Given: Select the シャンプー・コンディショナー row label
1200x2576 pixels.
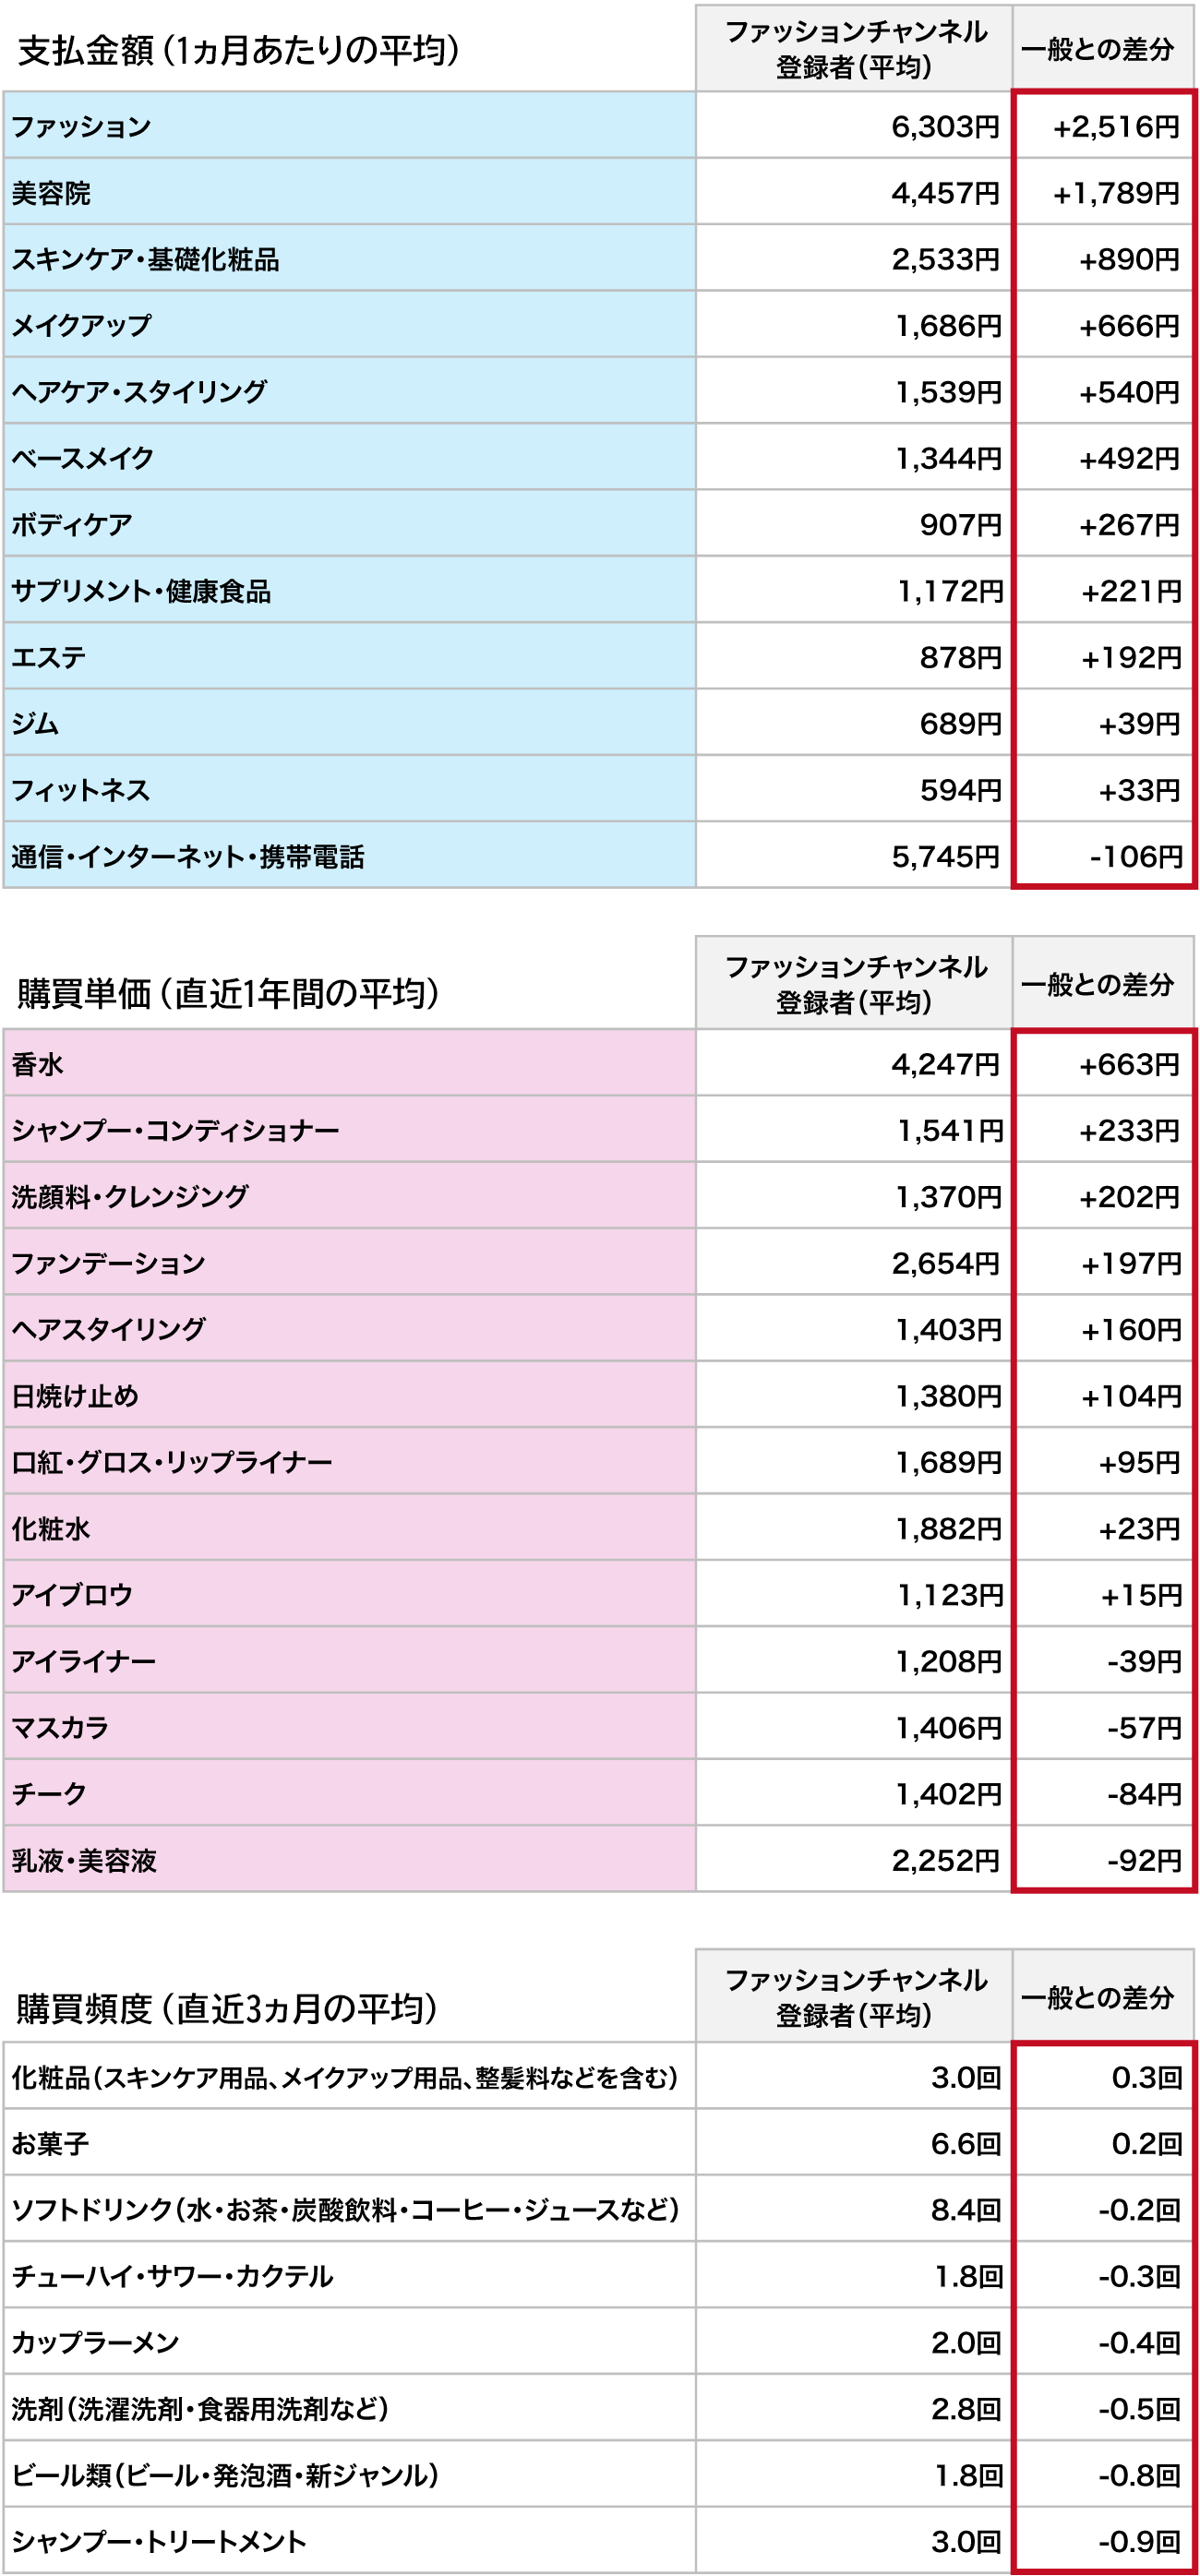Looking at the screenshot, I should [175, 1131].
